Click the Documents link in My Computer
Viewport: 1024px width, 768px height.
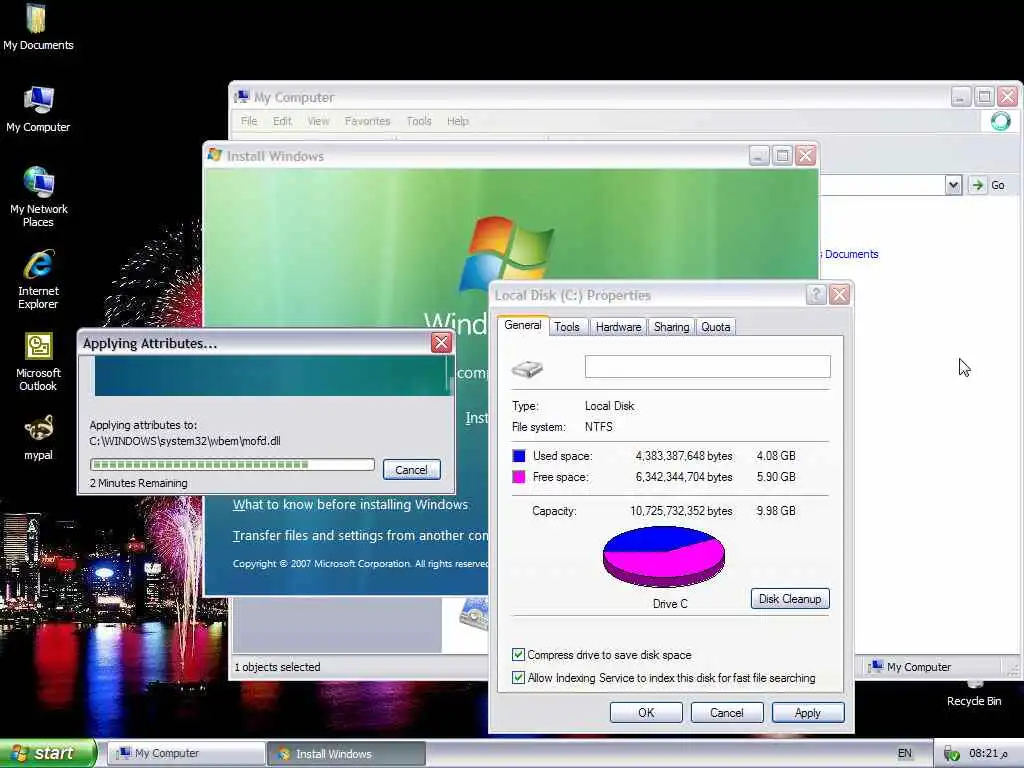pos(851,254)
